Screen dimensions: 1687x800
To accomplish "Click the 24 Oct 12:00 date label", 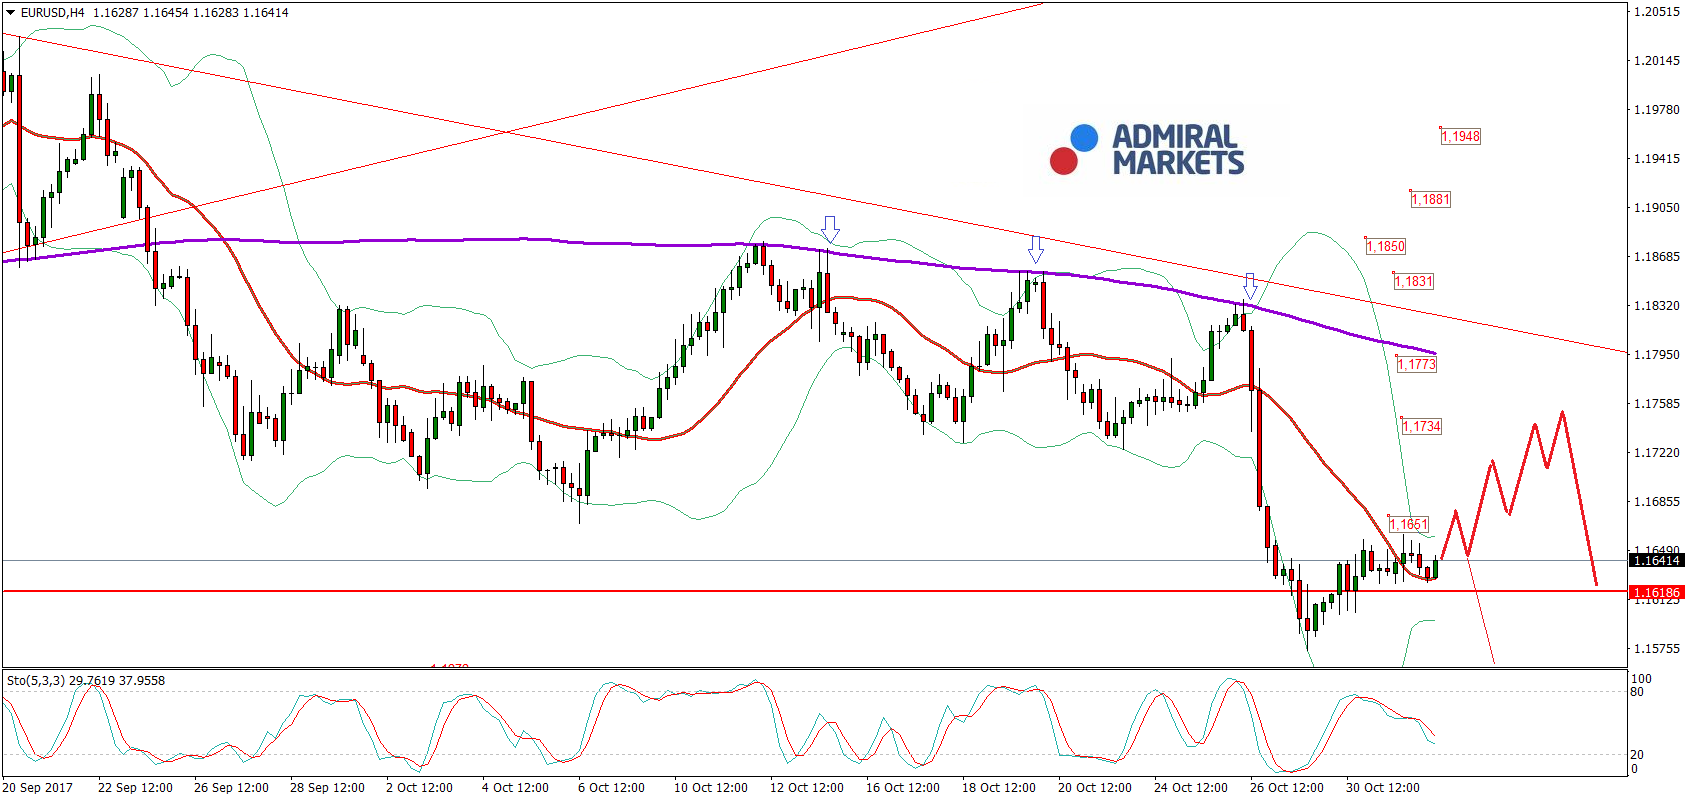I will point(1191,788).
